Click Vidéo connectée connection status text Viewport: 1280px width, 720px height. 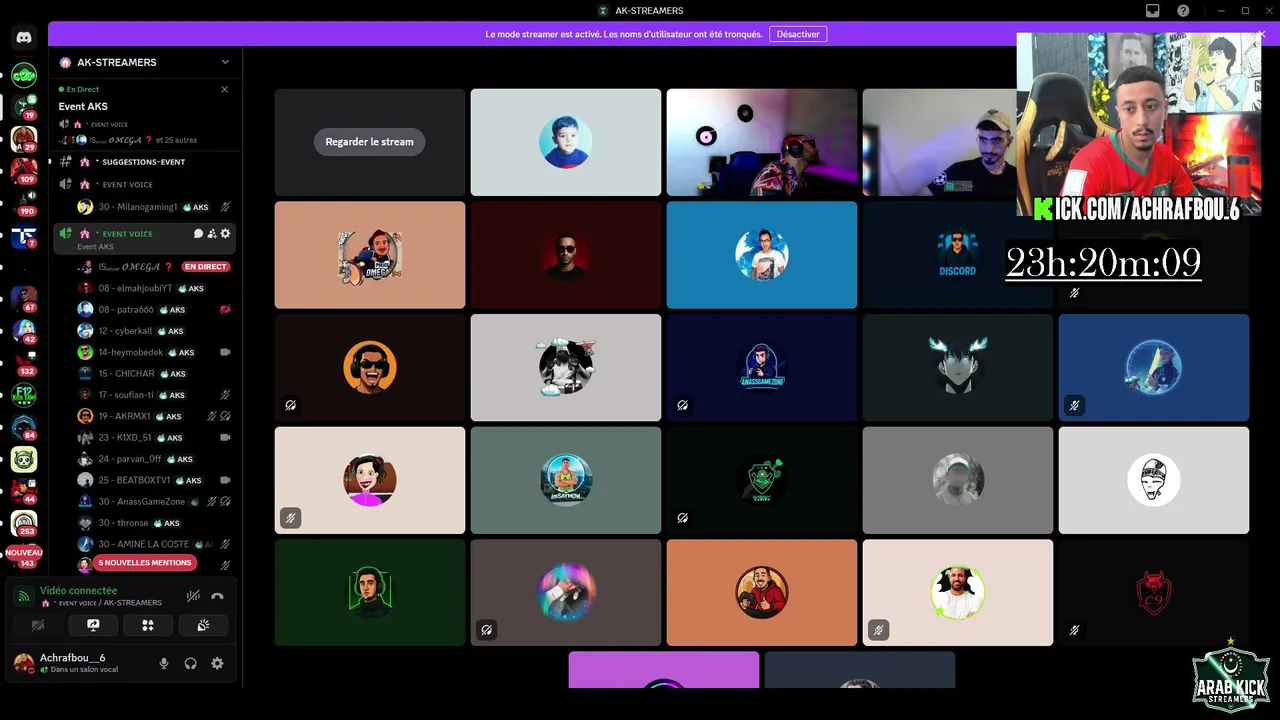[78, 591]
